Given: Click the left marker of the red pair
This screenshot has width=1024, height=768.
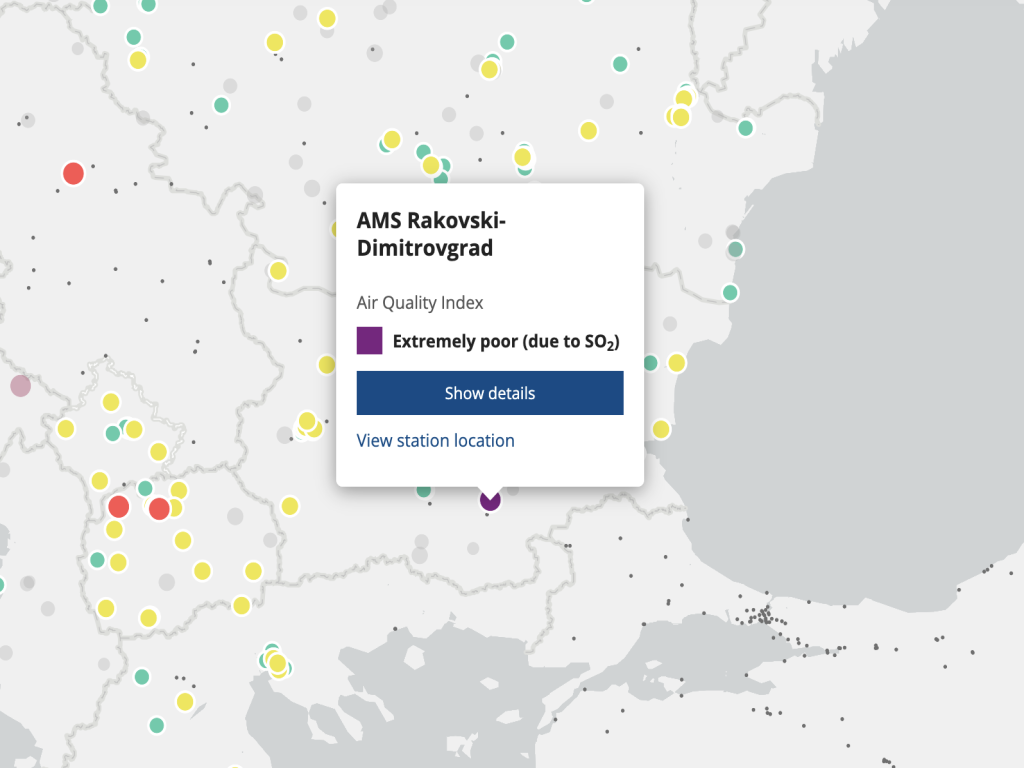Looking at the screenshot, I should pyautogui.click(x=119, y=506).
